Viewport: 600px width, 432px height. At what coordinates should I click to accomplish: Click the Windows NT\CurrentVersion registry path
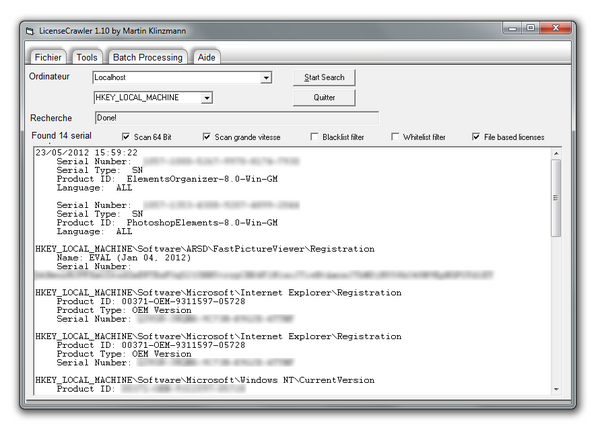[205, 380]
